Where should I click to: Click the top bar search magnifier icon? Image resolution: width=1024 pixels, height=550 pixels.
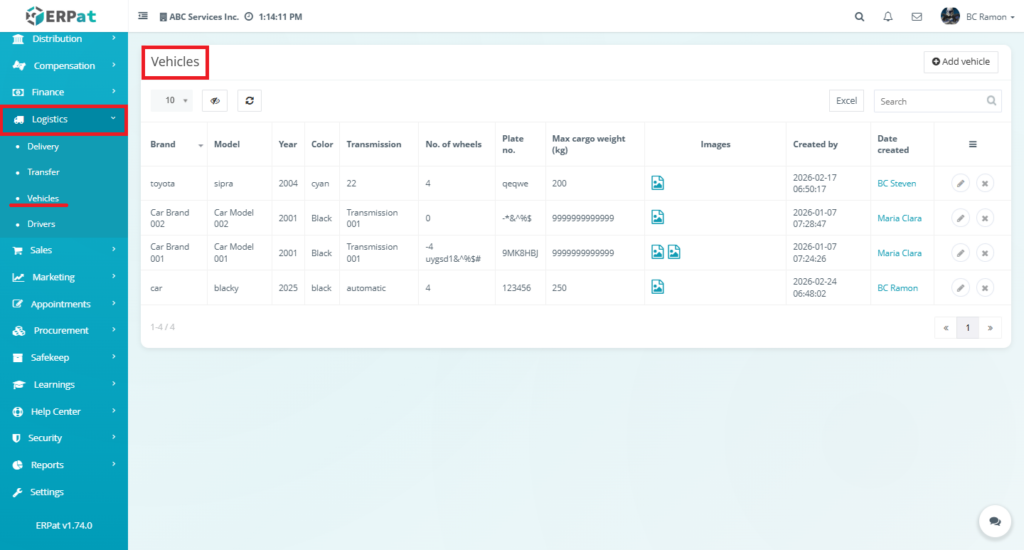click(860, 17)
